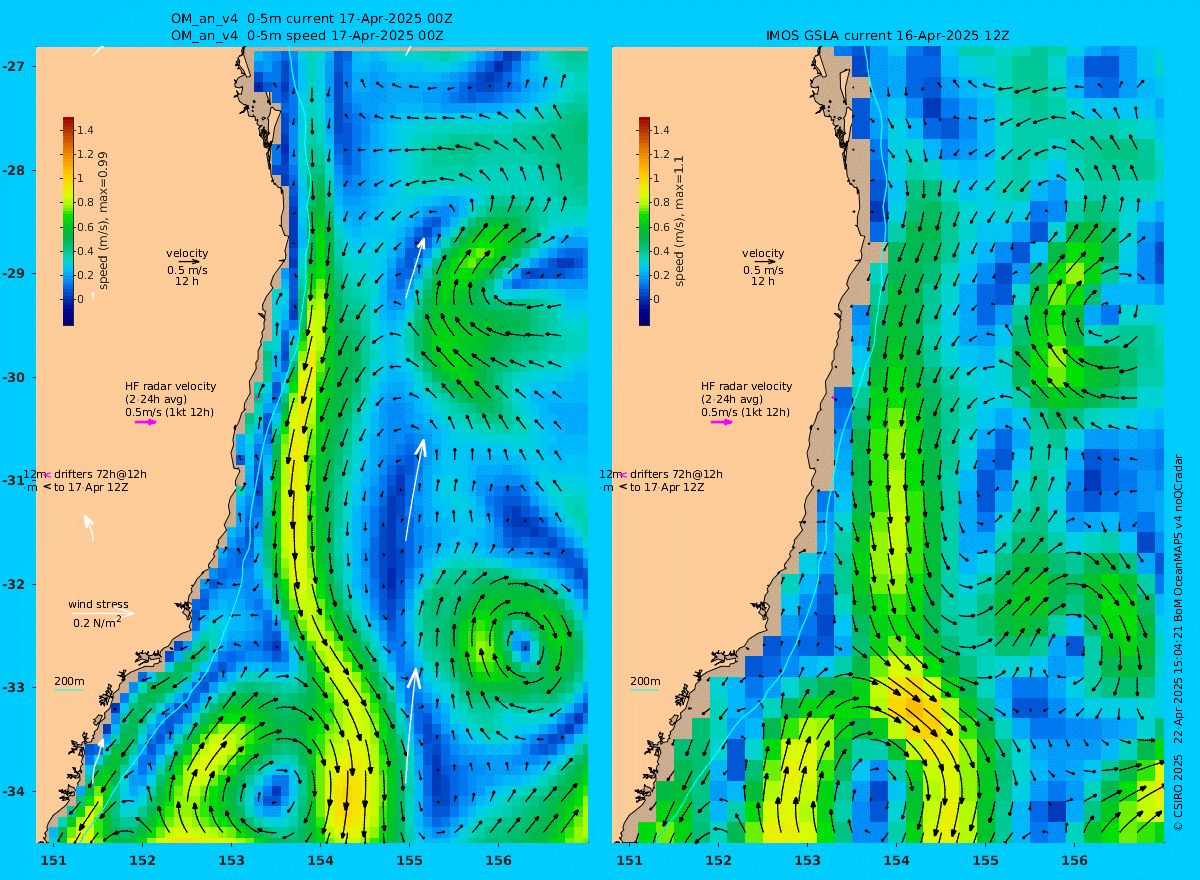Click the 0.8 tick on left colorbar
The height and width of the screenshot is (880, 1200).
tap(86, 202)
